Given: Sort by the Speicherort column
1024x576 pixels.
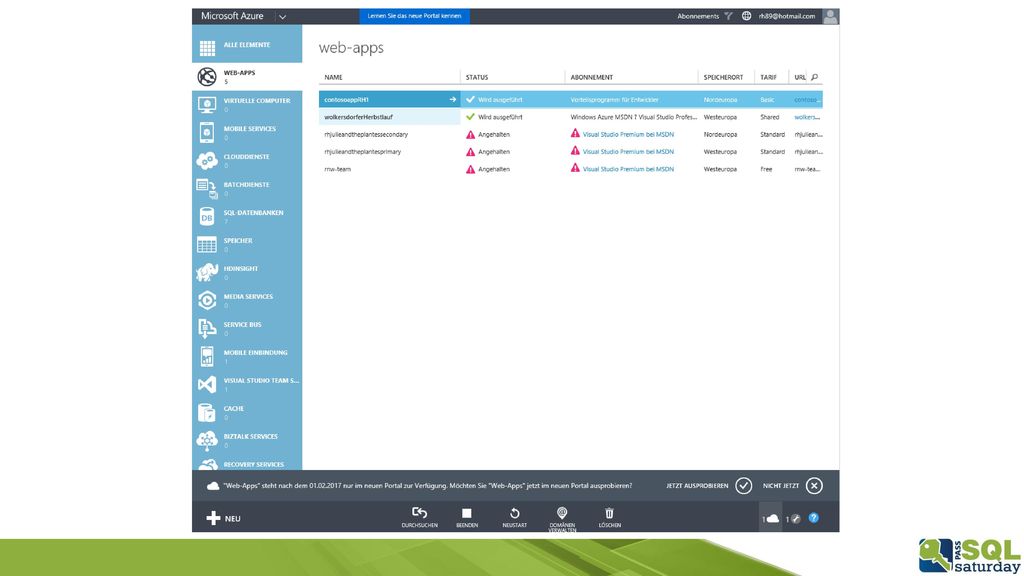Looking at the screenshot, I should click(x=723, y=77).
